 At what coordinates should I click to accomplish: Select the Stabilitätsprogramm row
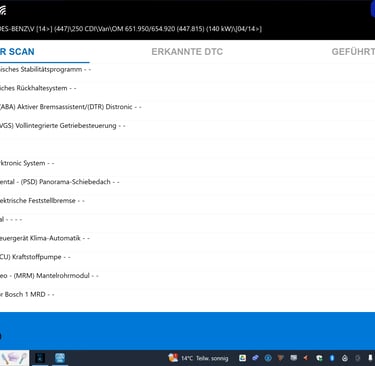pos(187,69)
